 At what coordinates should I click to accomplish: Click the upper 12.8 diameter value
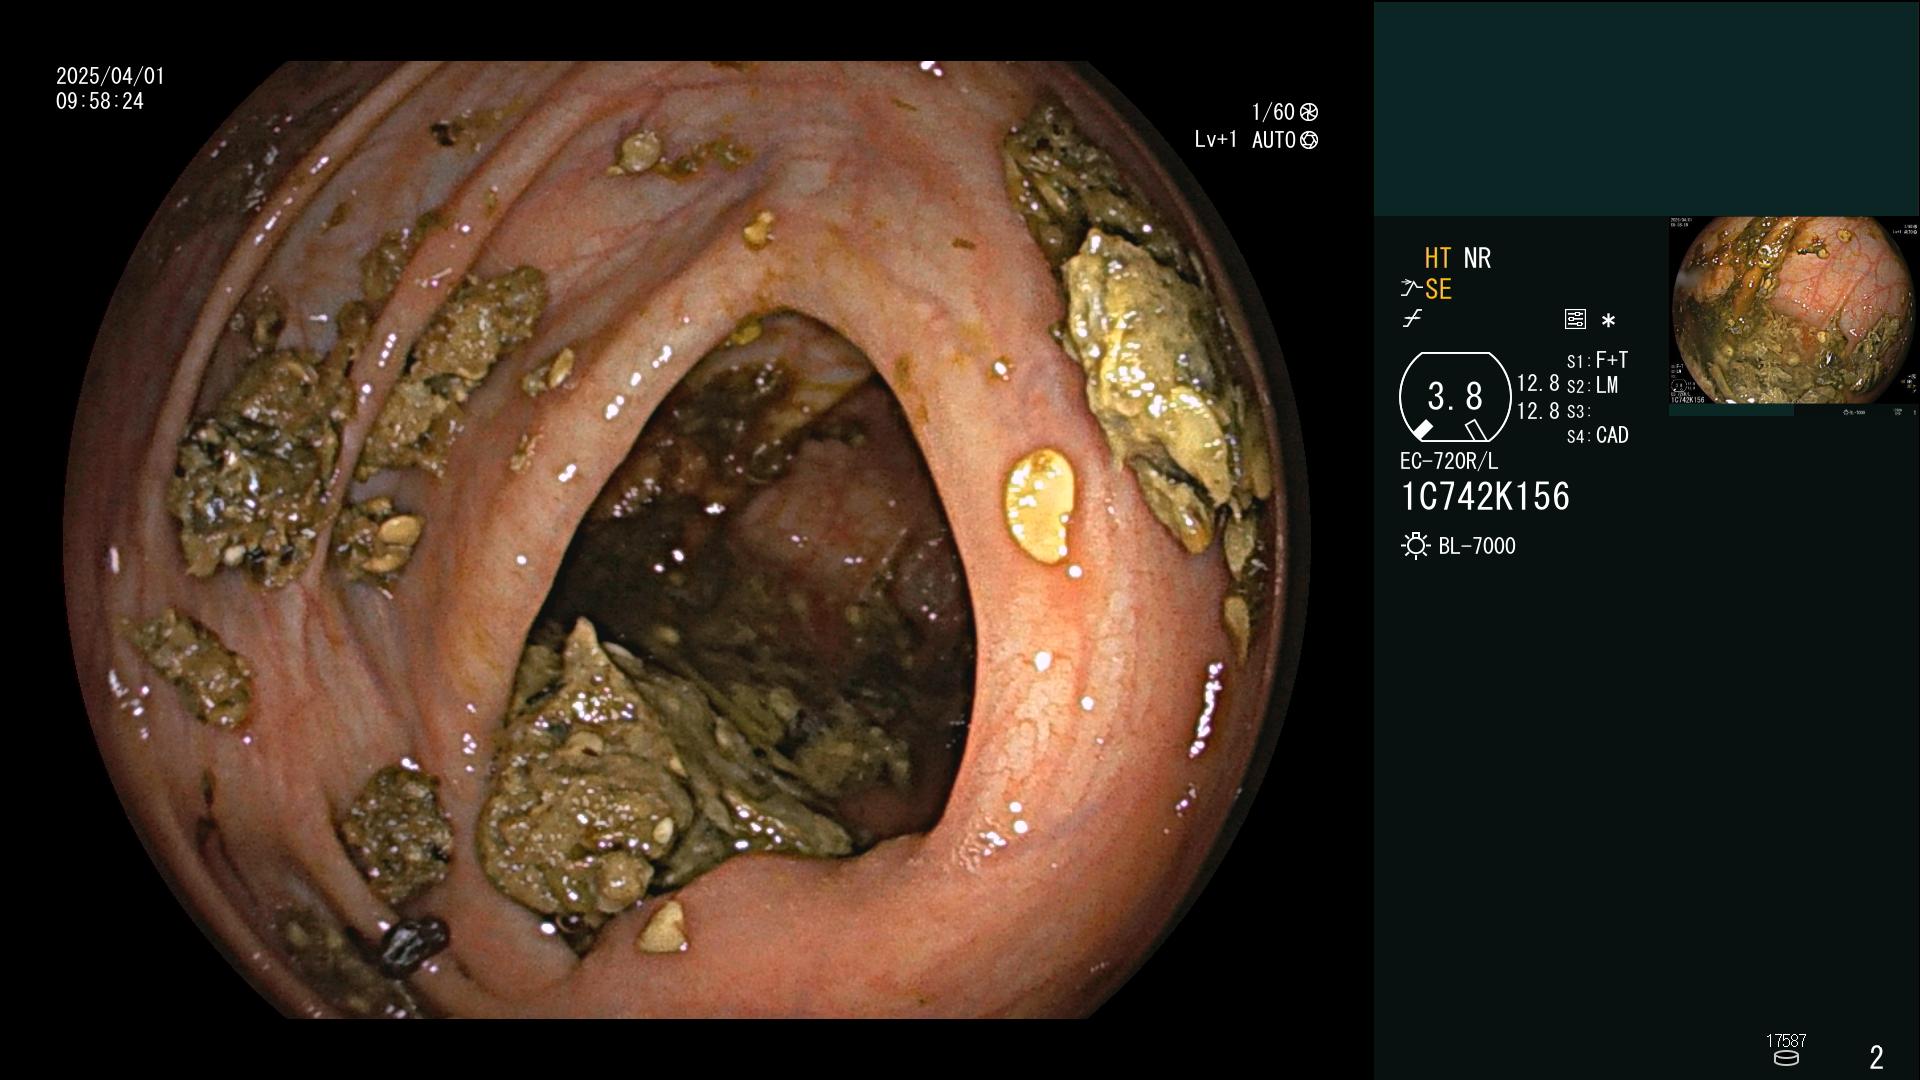coord(1538,384)
